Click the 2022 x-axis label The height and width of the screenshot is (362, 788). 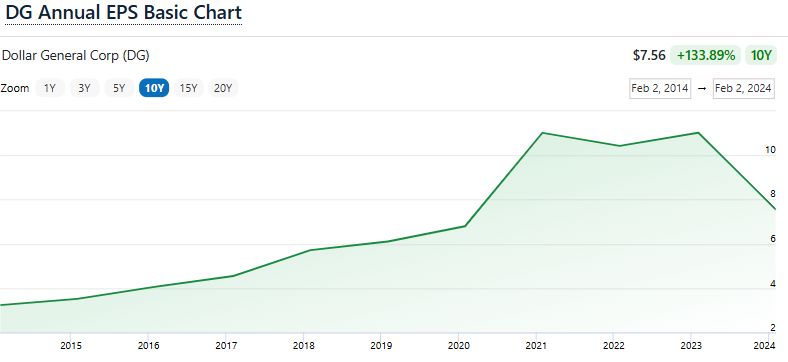[x=613, y=346]
